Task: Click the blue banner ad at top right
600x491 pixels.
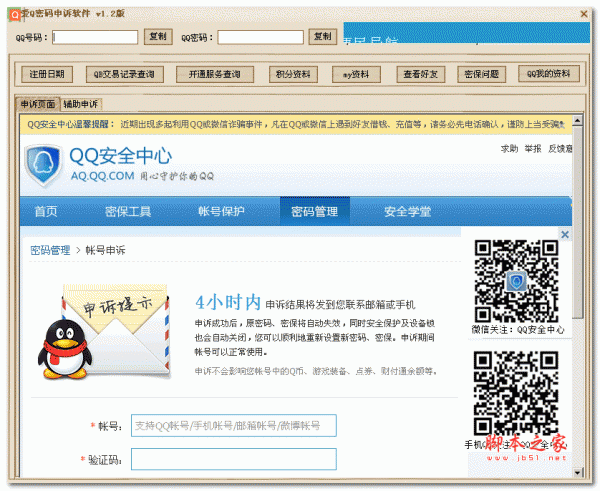Action: (x=466, y=33)
